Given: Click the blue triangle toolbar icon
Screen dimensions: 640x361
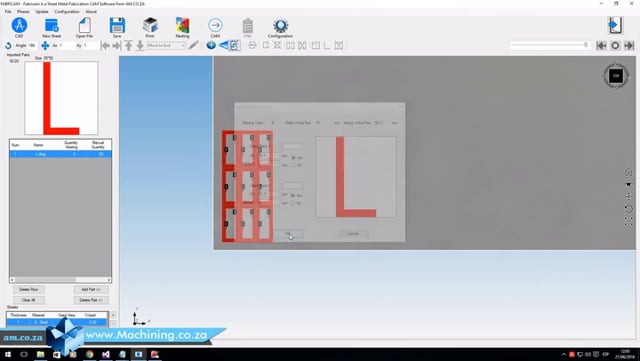Looking at the screenshot, I should point(224,45).
